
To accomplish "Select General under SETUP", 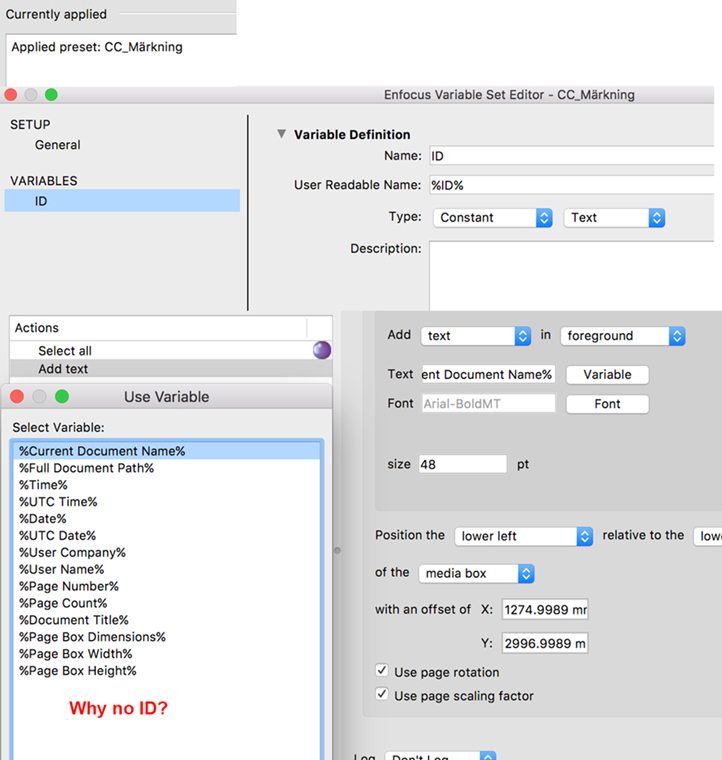I will tap(58, 145).
